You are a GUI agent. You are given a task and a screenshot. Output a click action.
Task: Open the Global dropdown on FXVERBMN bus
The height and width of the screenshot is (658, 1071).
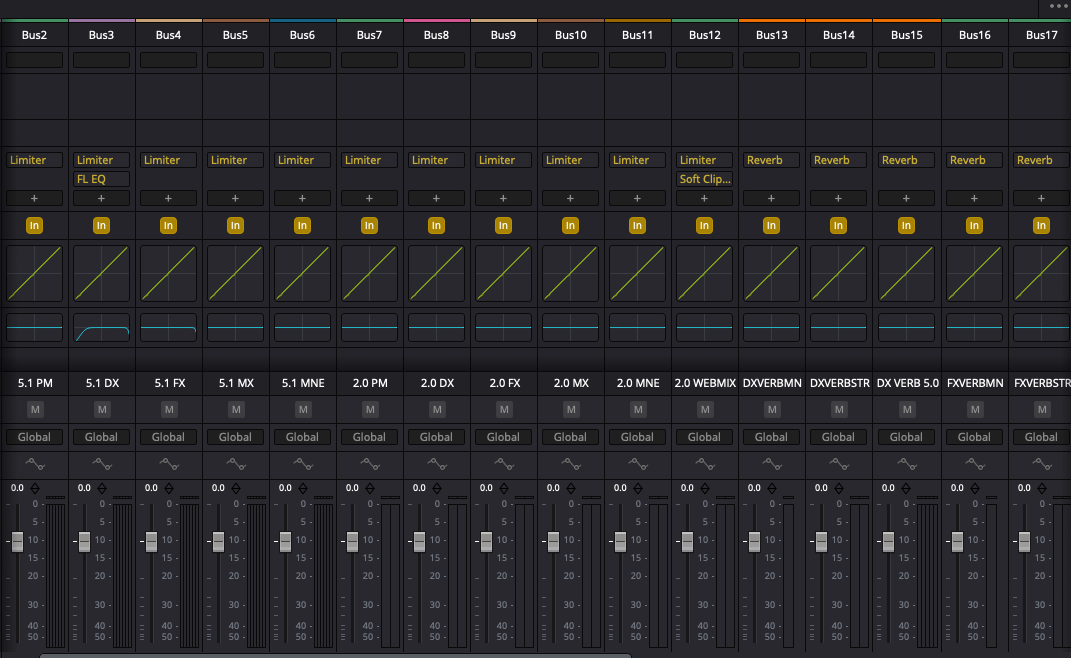tap(973, 437)
